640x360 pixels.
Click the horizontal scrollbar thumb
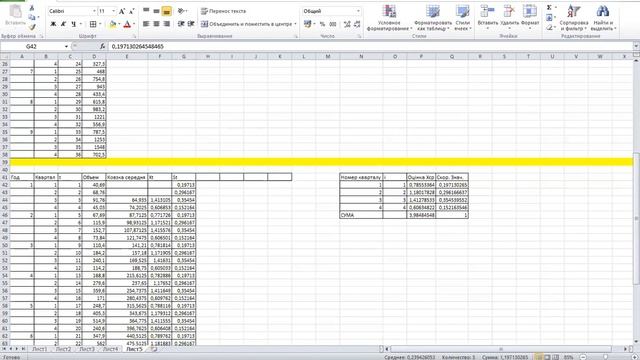(501, 349)
